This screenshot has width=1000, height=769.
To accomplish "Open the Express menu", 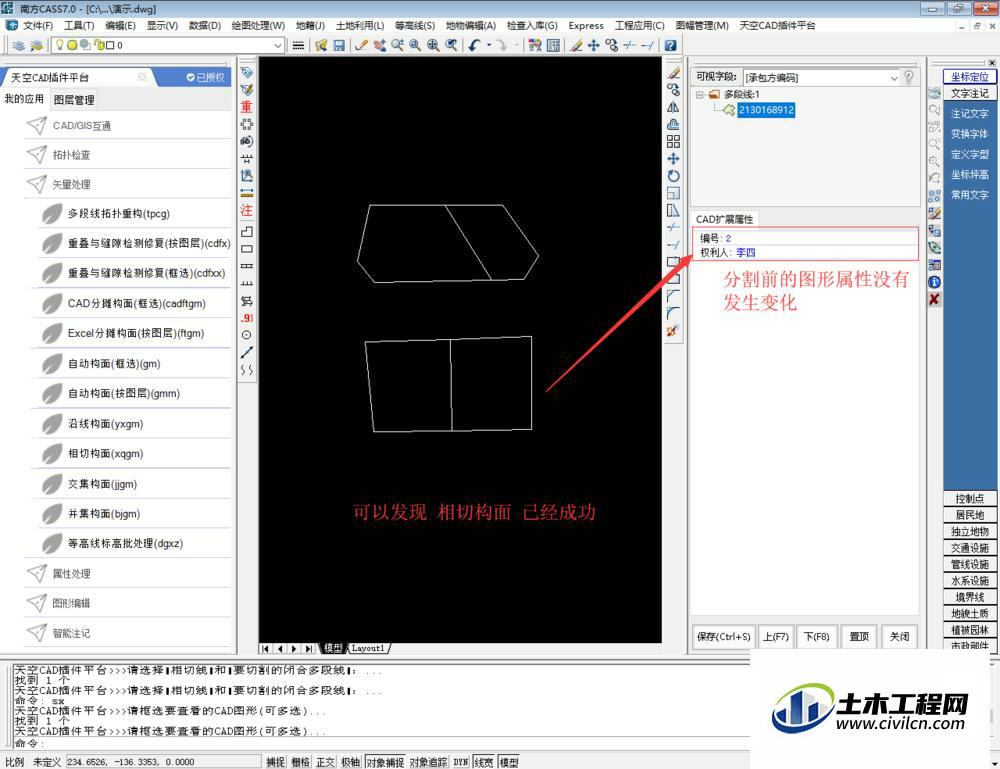I will [x=585, y=26].
